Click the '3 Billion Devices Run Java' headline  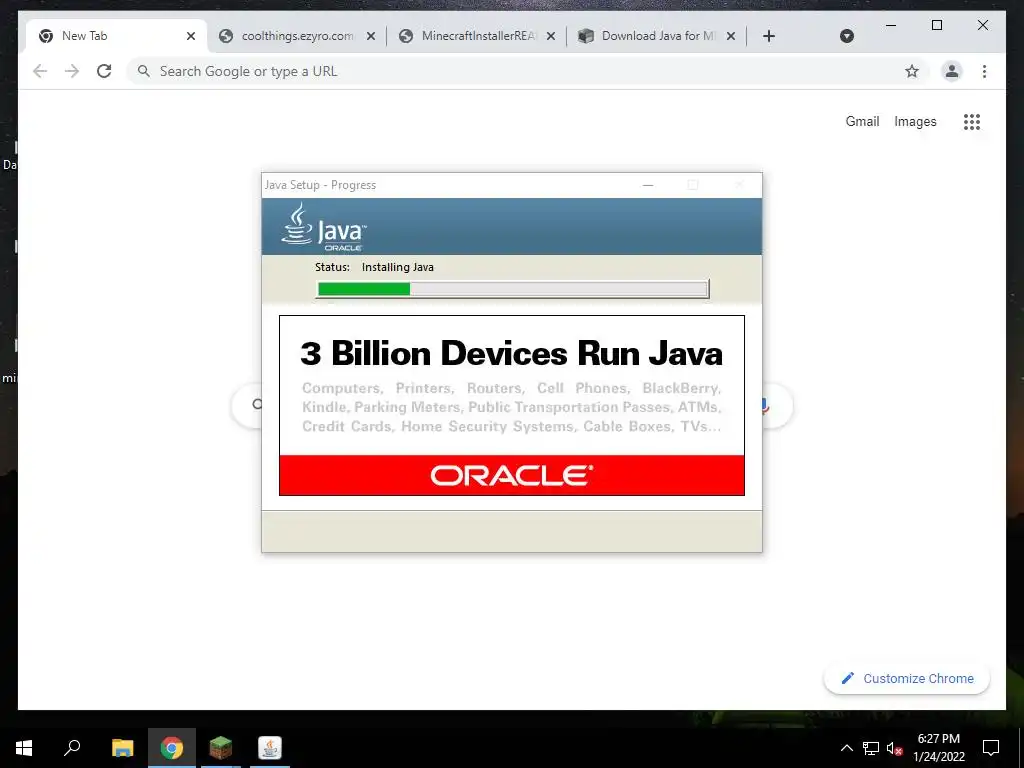tap(511, 353)
